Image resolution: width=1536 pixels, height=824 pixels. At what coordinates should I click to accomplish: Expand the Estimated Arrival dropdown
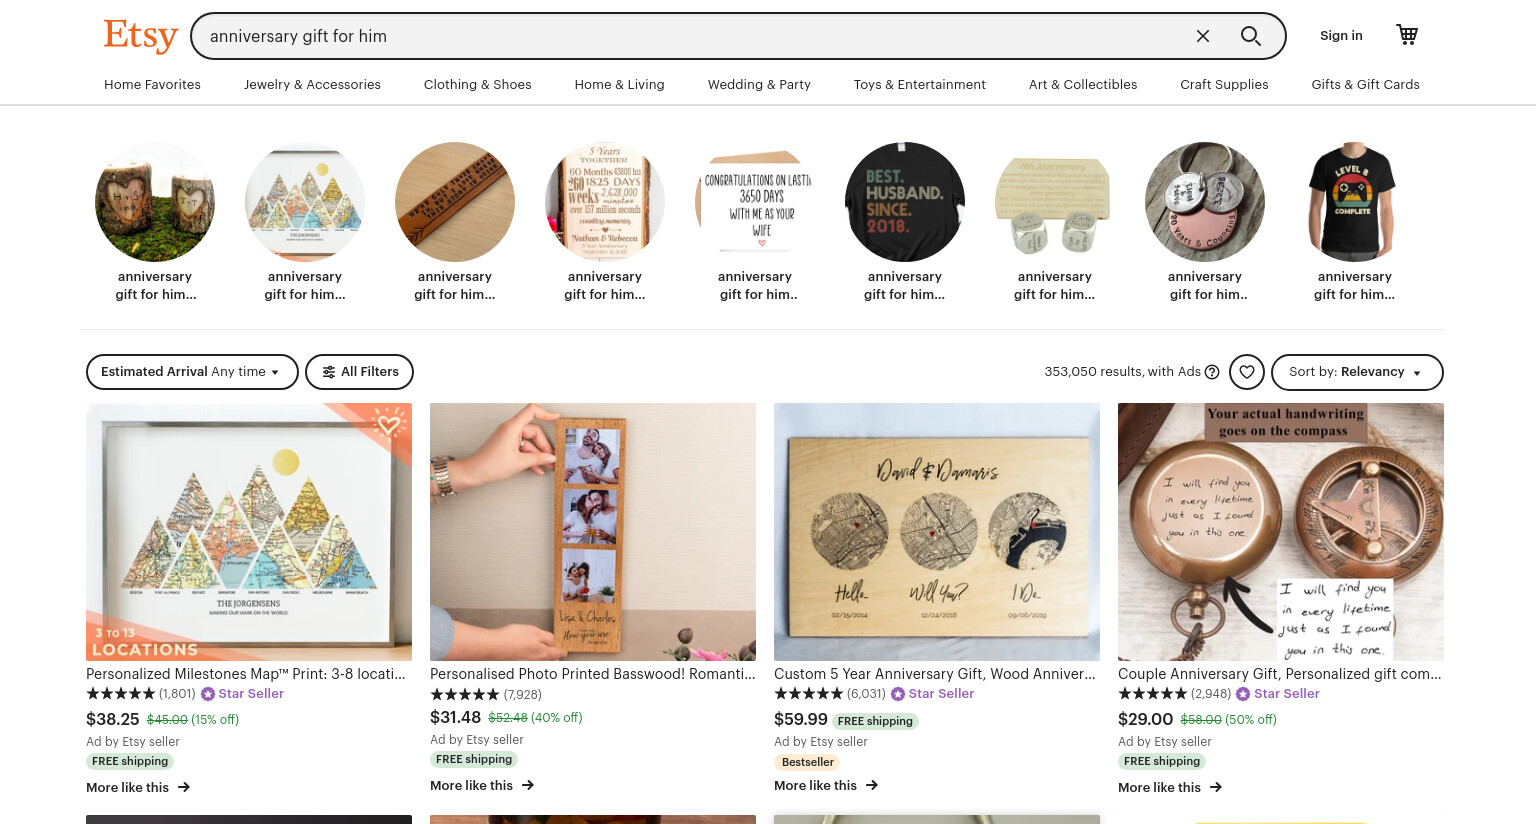(192, 372)
